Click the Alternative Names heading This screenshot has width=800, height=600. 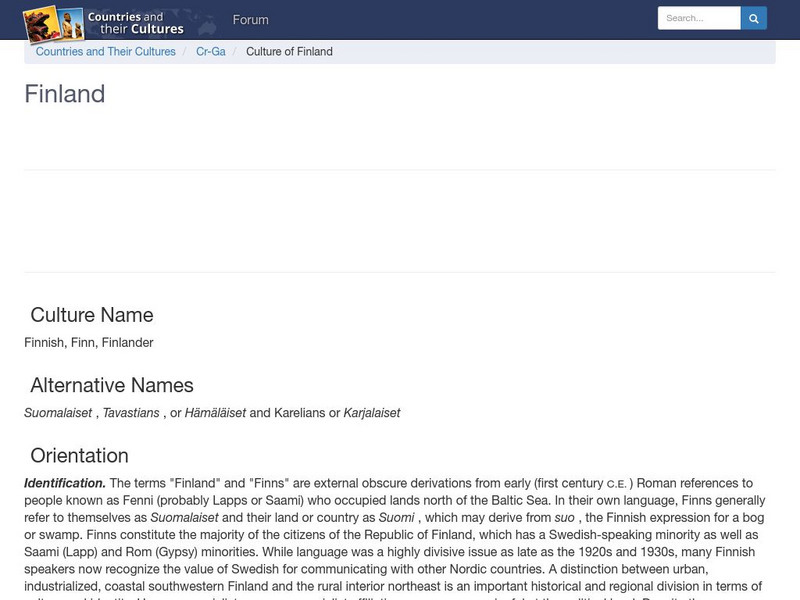(x=112, y=385)
